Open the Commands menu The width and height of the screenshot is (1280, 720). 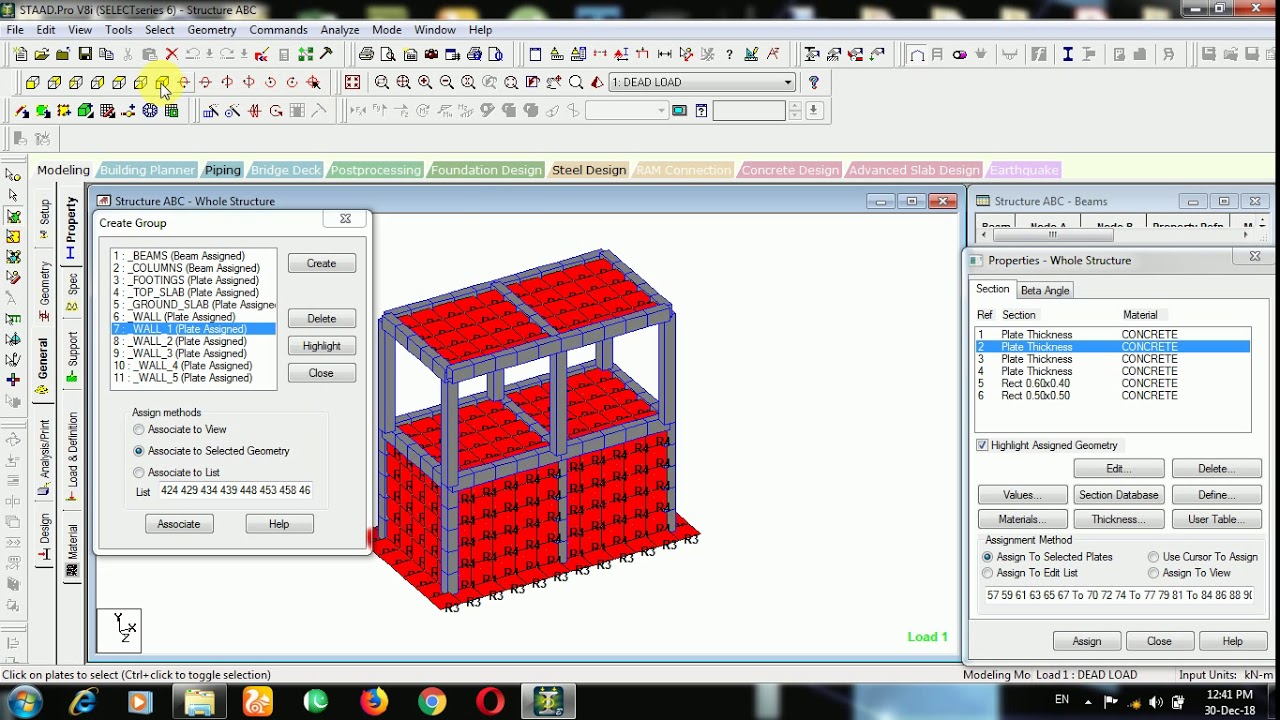pos(278,30)
